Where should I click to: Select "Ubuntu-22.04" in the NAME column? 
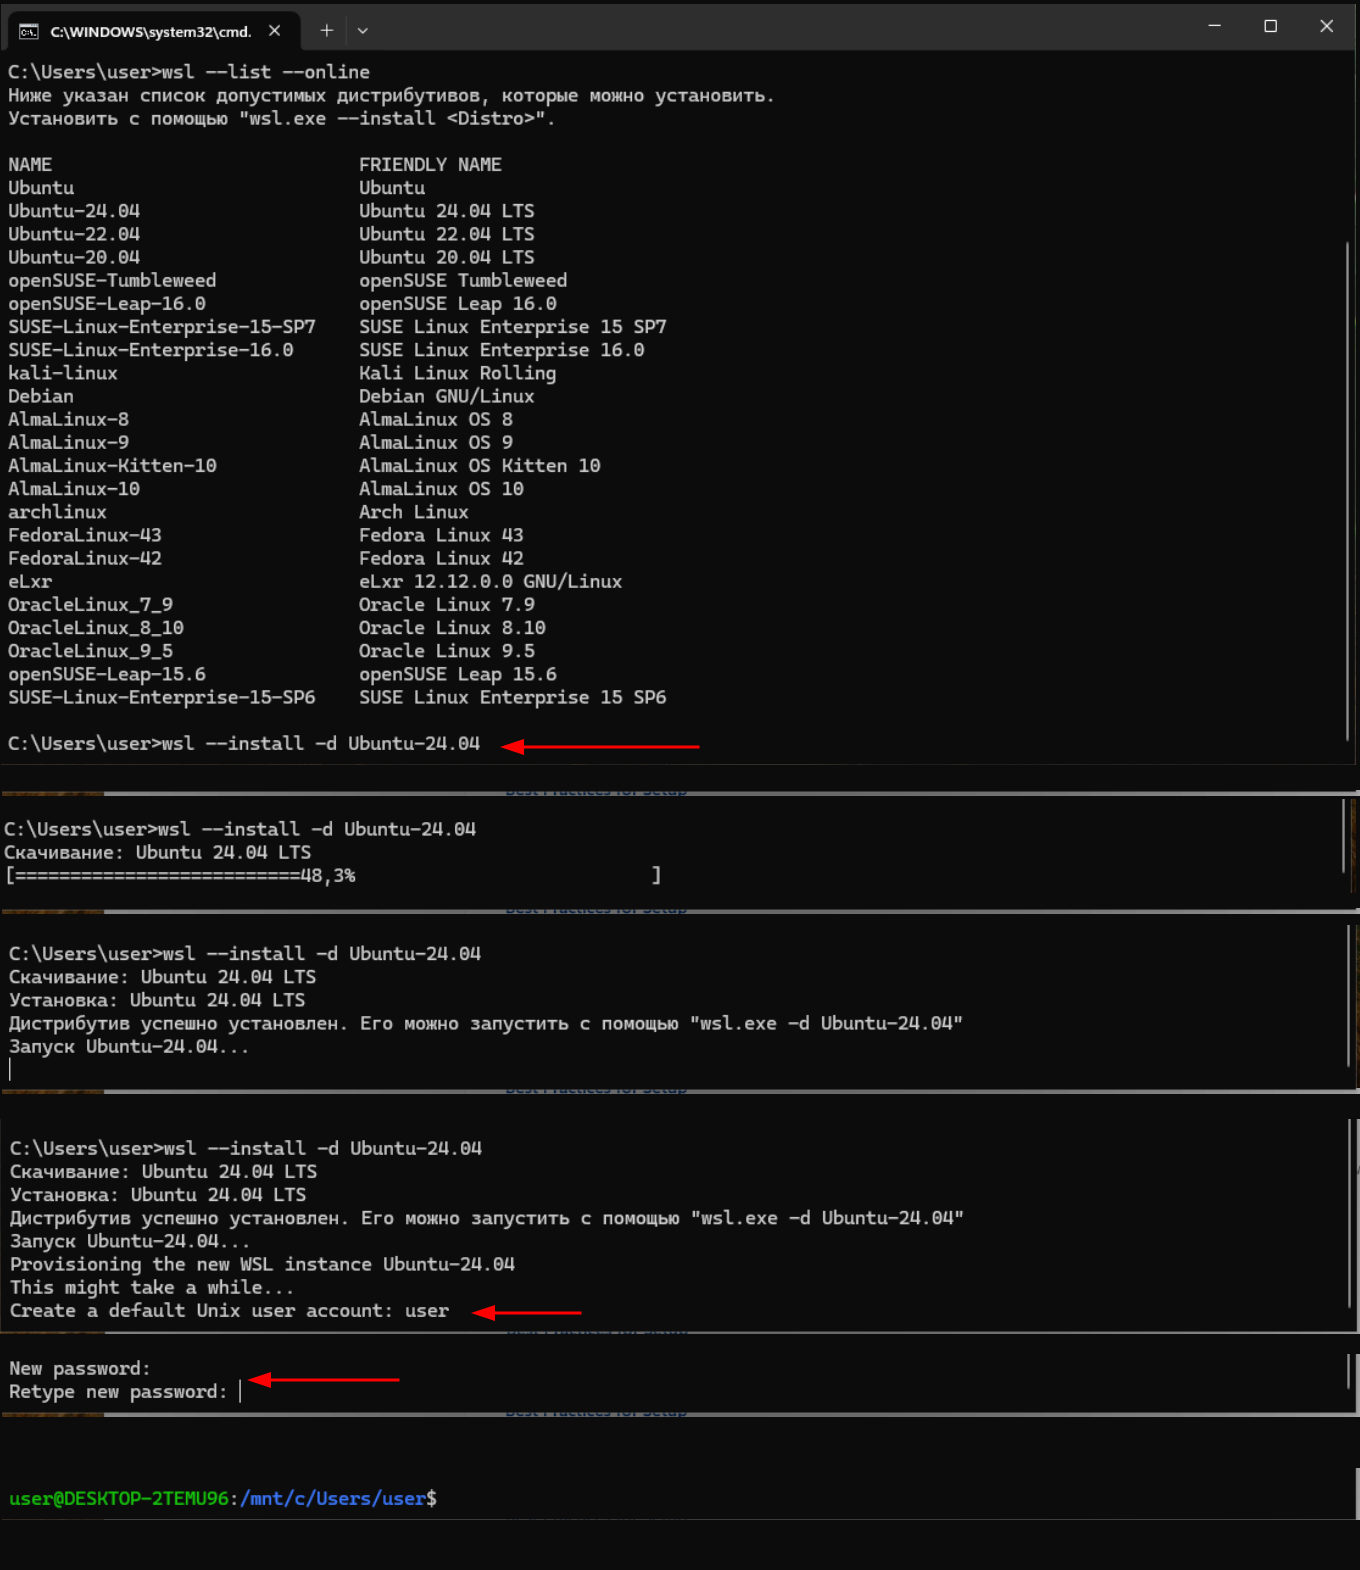click(74, 234)
